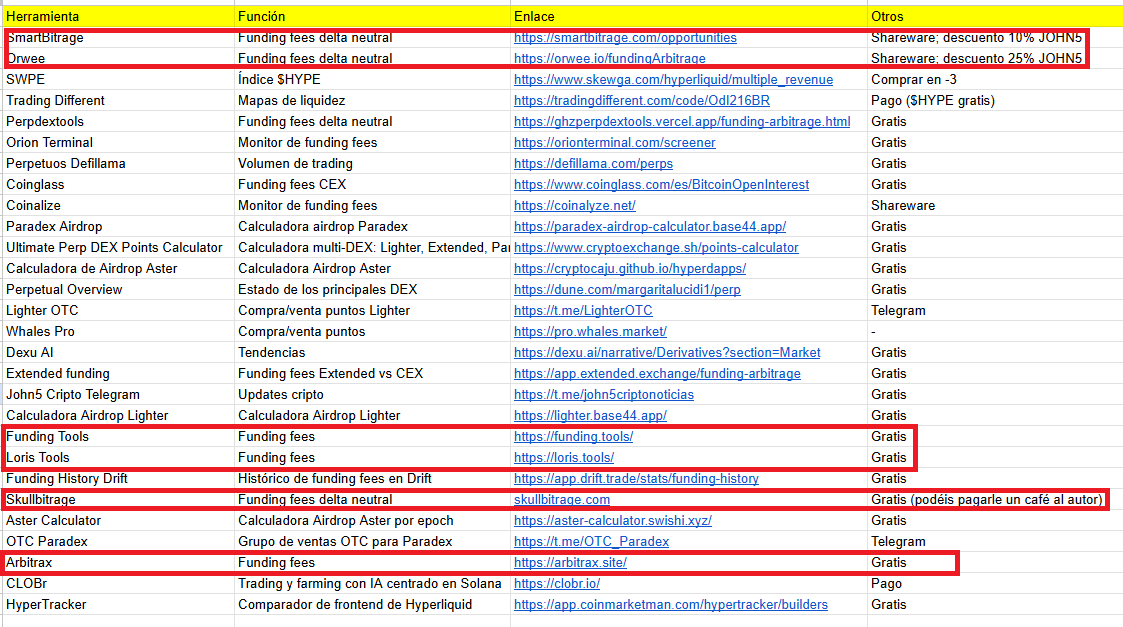Select the Skullbitrage name cell
Viewport: 1123px width, 627px height.
118,499
